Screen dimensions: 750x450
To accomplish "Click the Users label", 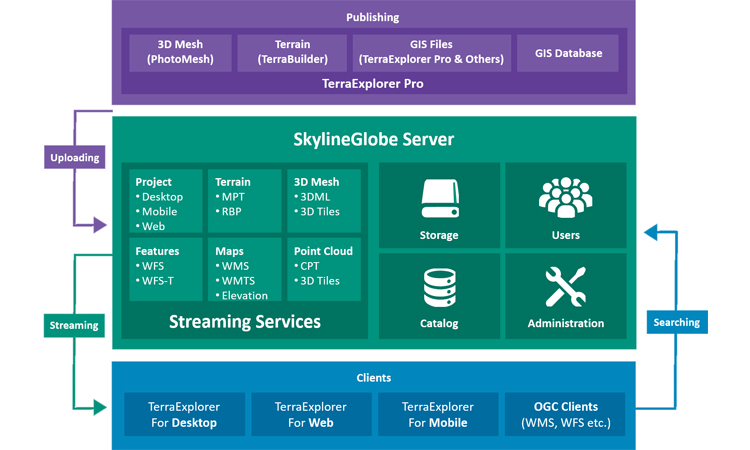I will 565,235.
